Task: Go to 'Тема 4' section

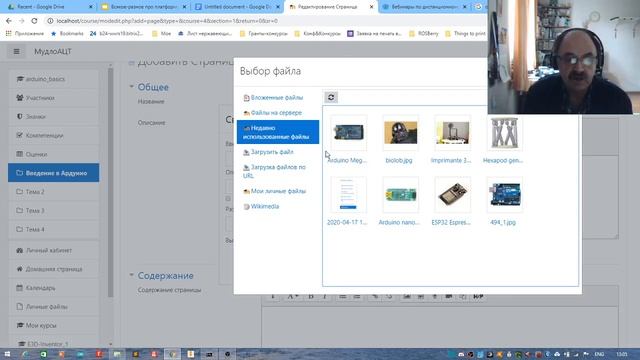Action: point(53,229)
